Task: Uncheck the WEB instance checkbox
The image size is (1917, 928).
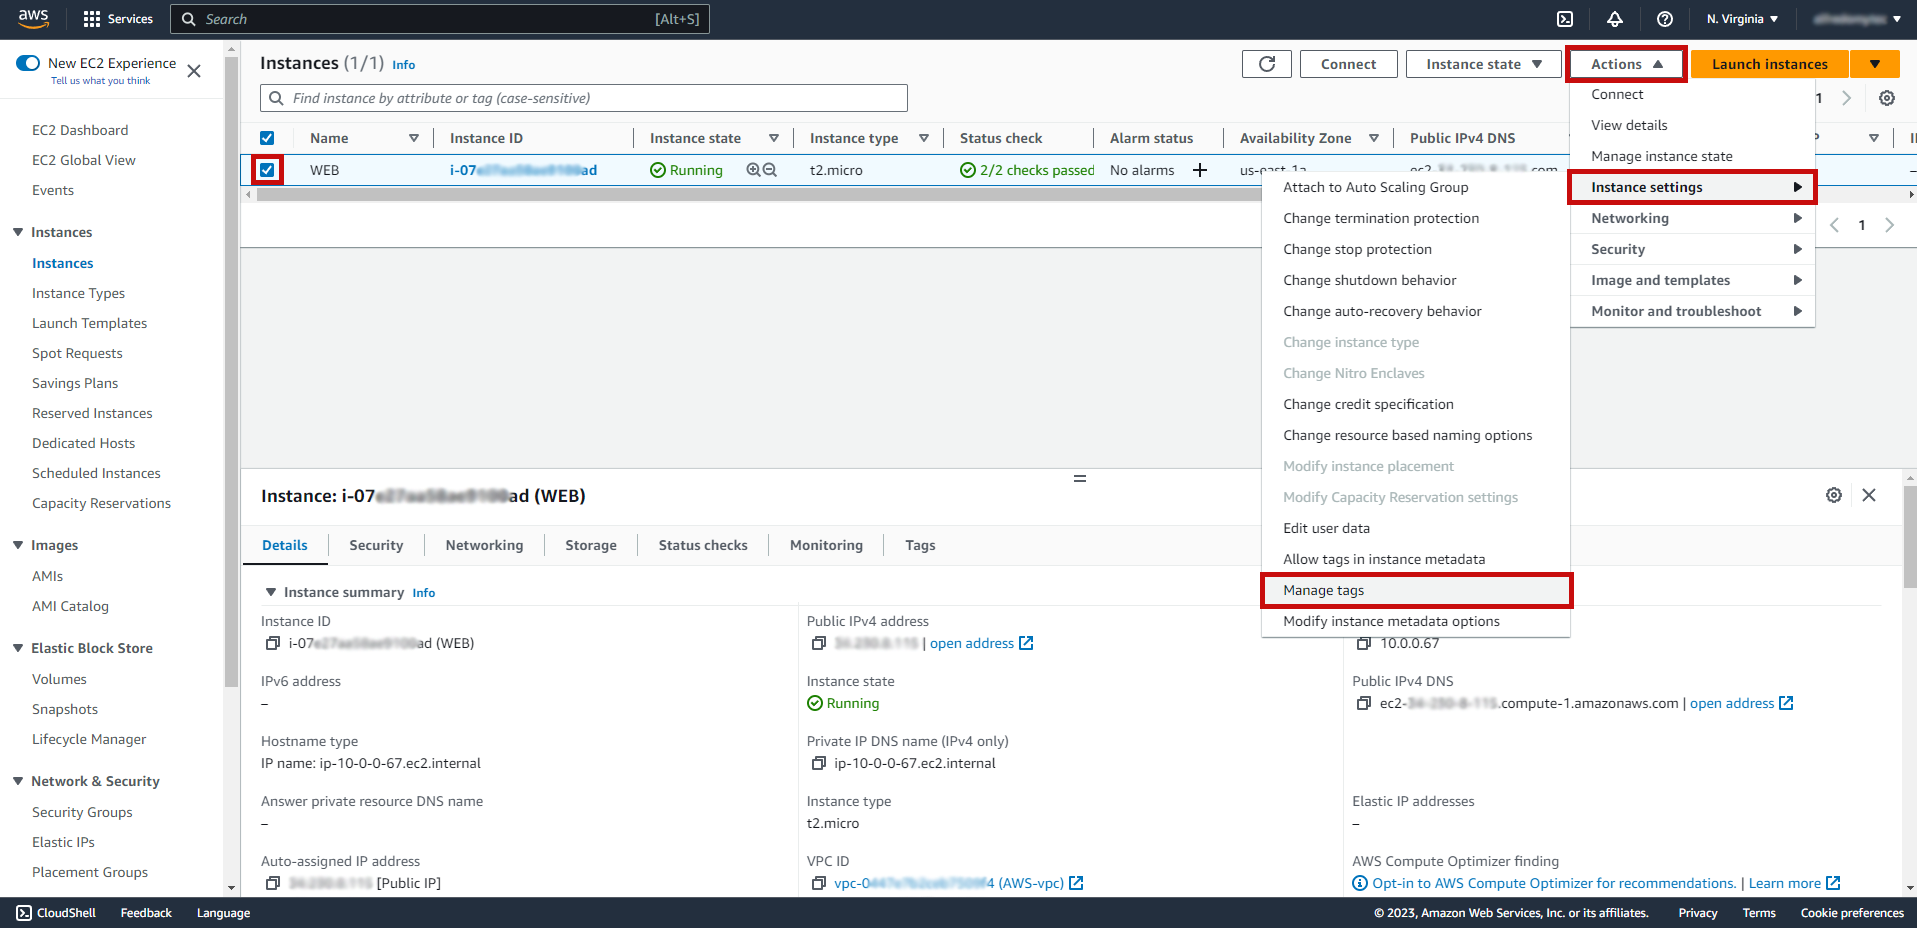Action: (267, 170)
